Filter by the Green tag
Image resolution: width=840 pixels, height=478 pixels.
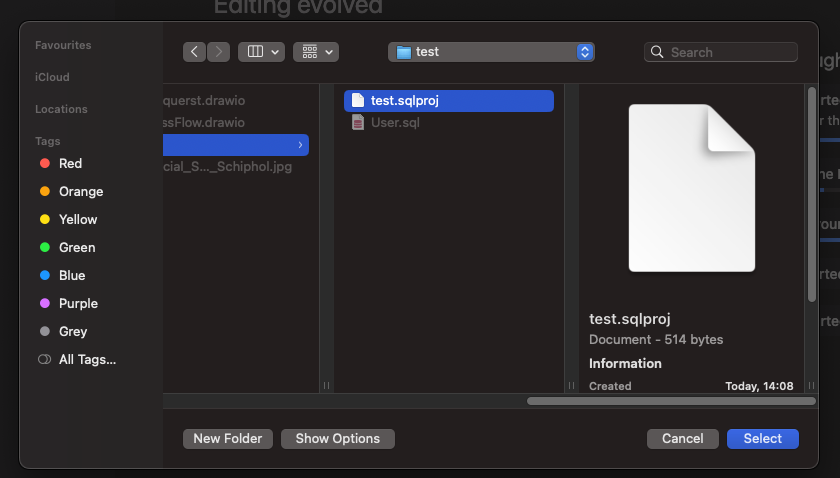[76, 247]
